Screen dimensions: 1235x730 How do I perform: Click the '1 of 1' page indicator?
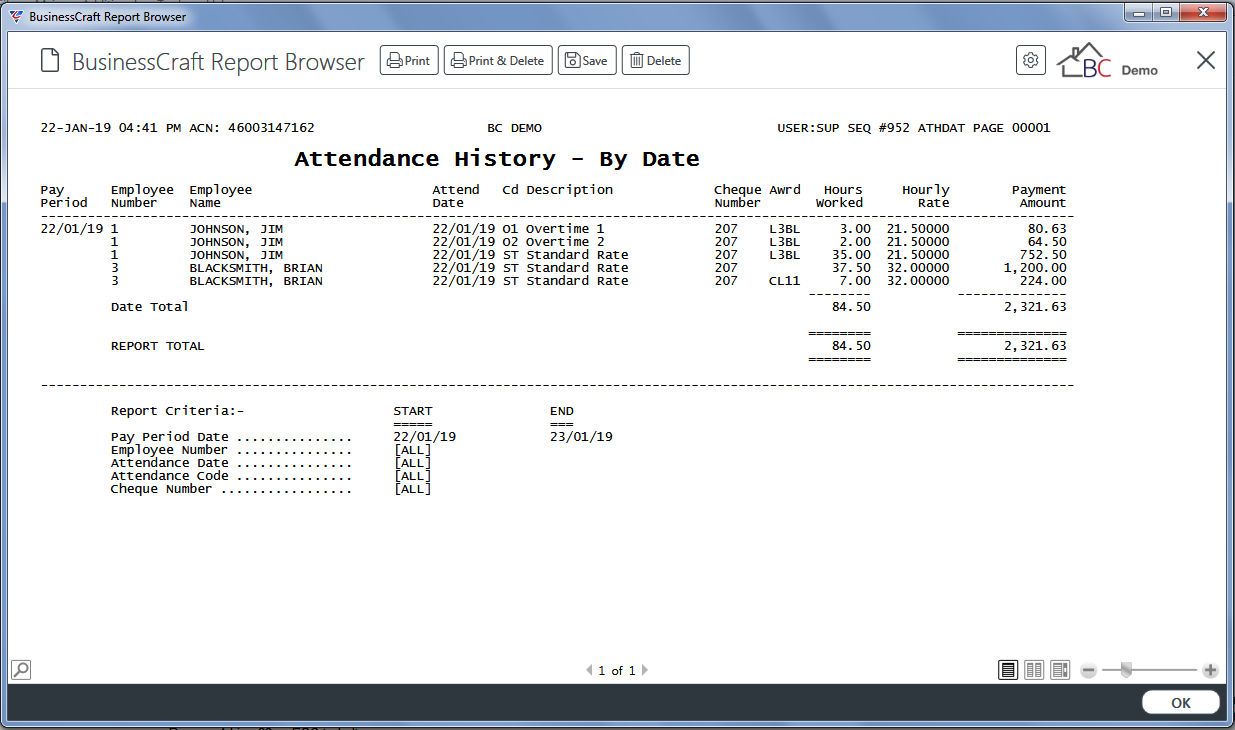(x=617, y=671)
